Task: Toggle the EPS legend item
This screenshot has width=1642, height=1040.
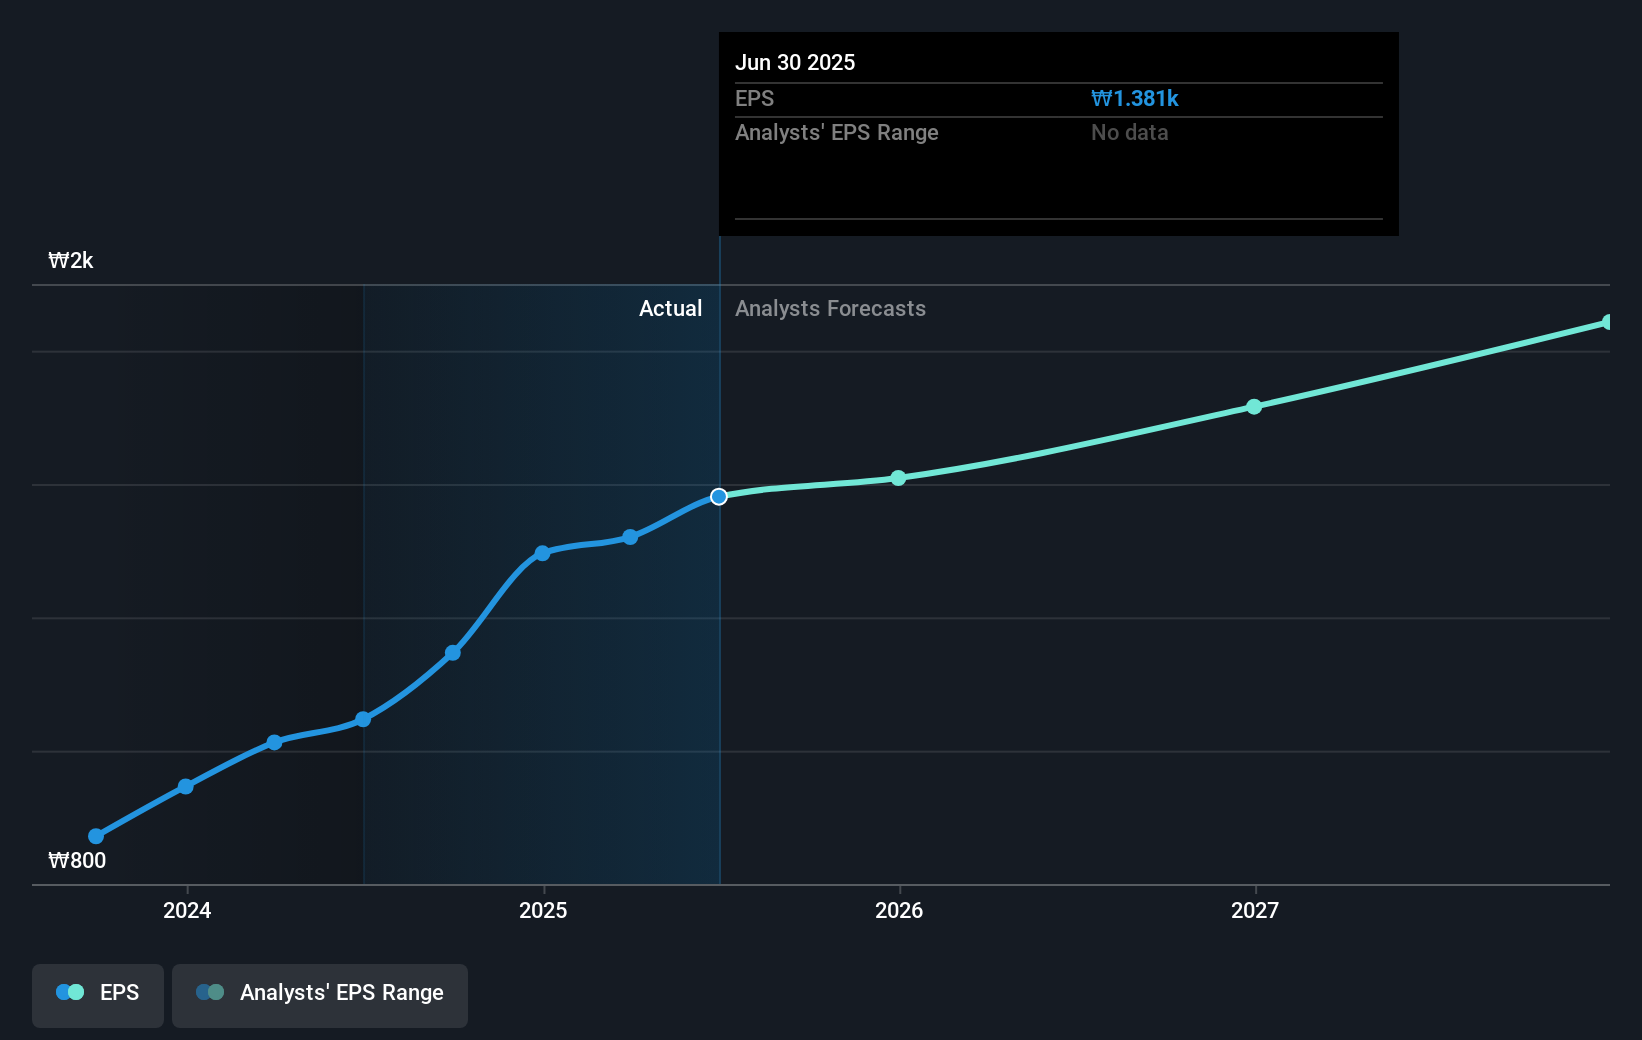Action: (97, 992)
